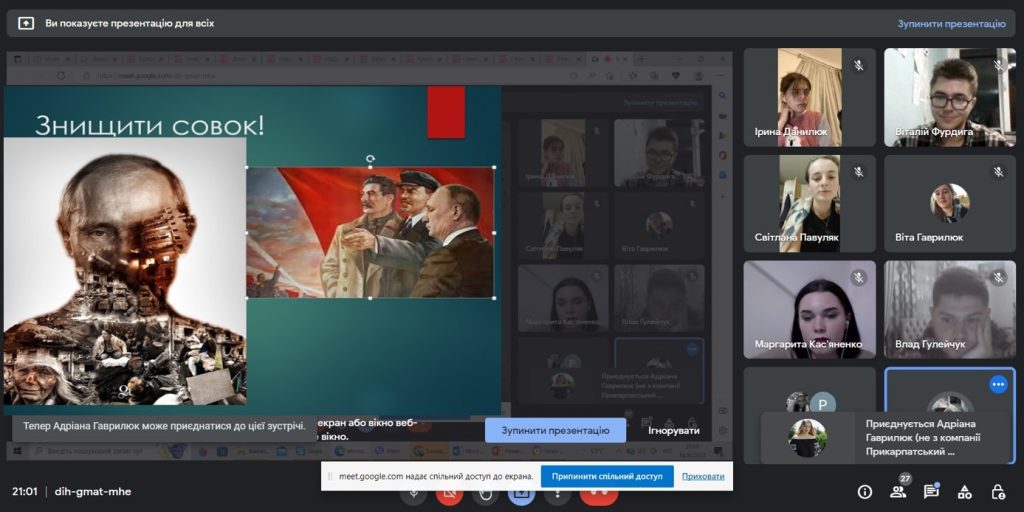Toggle the camera in bottom call controls
1024x512 pixels.
(x=450, y=495)
